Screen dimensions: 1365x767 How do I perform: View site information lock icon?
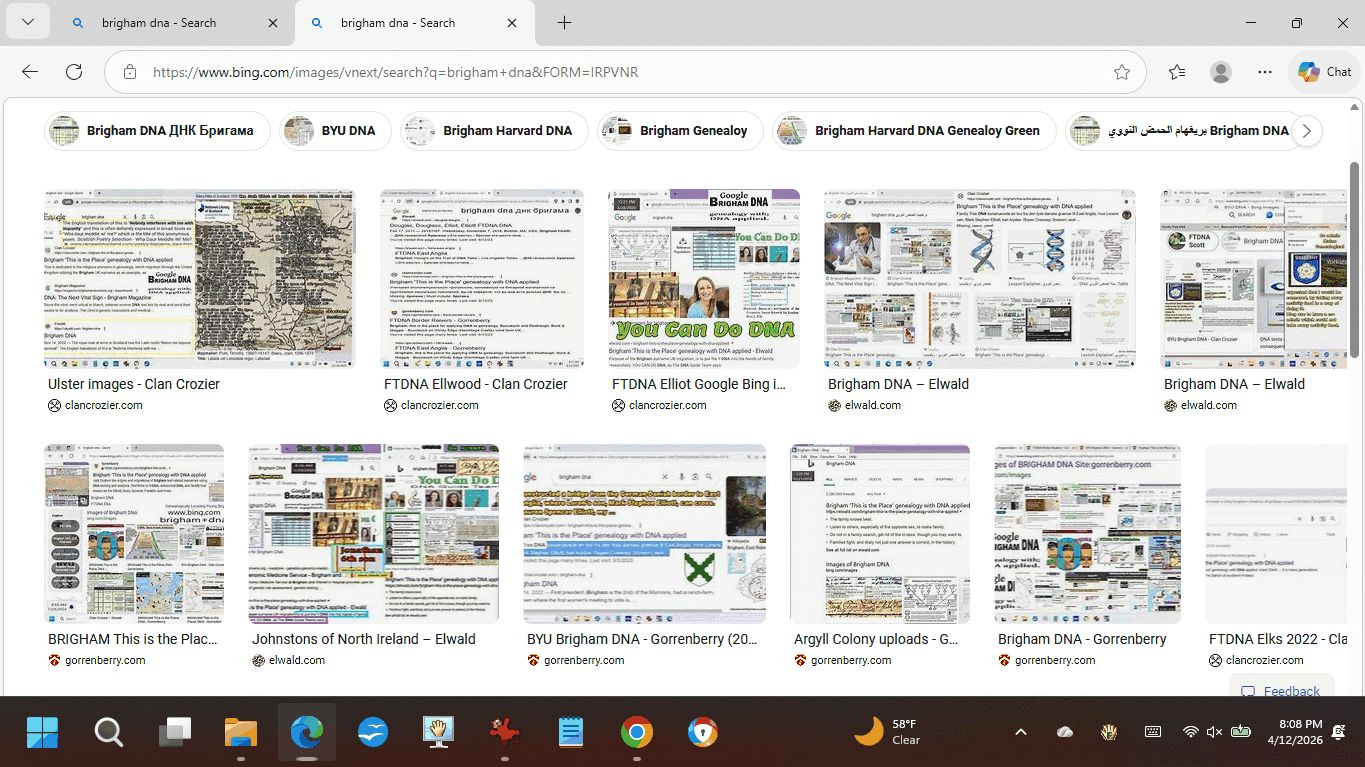point(129,72)
